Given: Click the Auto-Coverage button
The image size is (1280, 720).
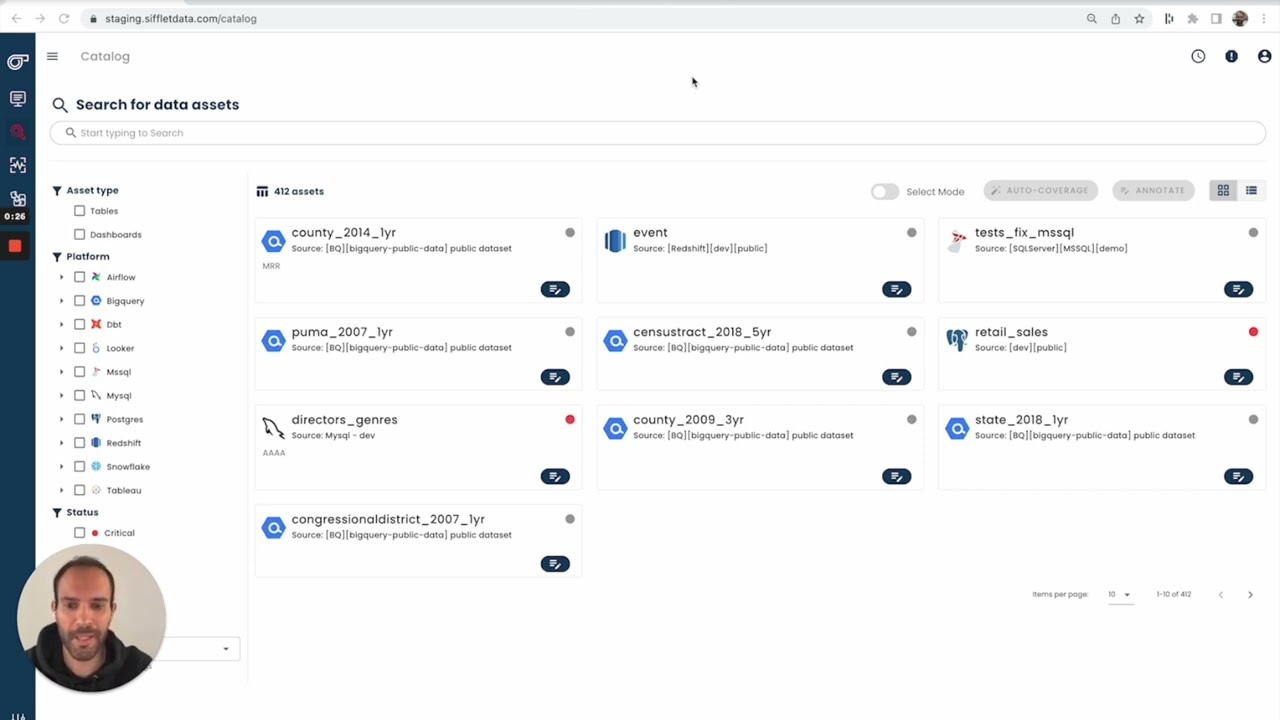Looking at the screenshot, I should click(x=1040, y=191).
